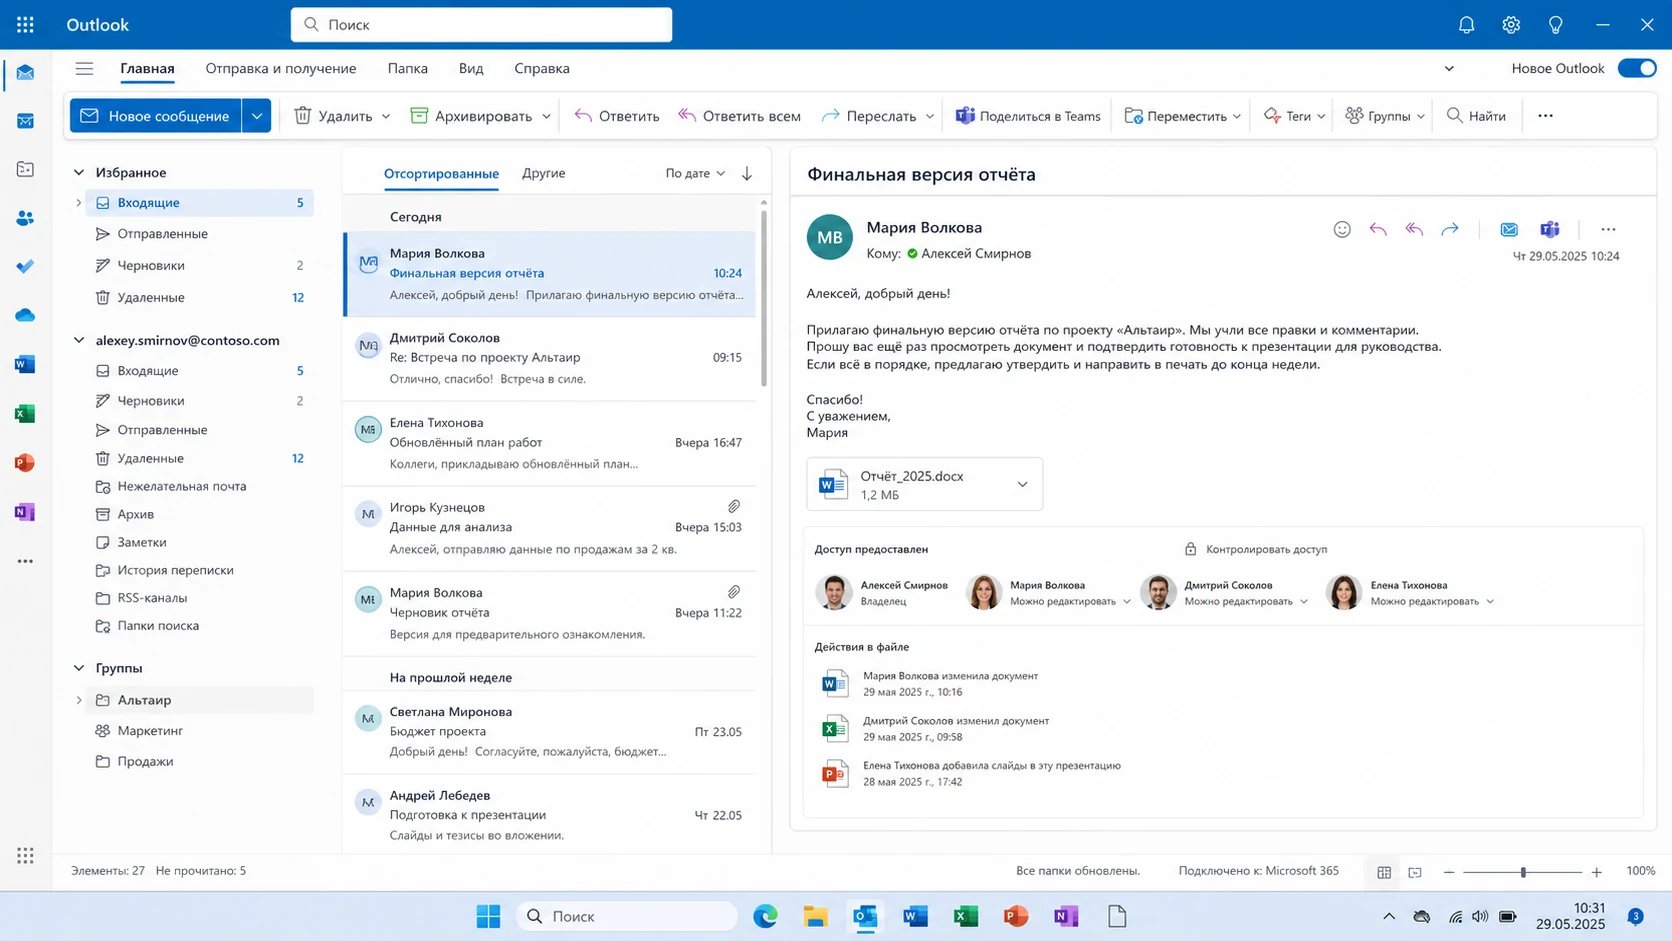Open the settings gear in title bar

pos(1511,25)
